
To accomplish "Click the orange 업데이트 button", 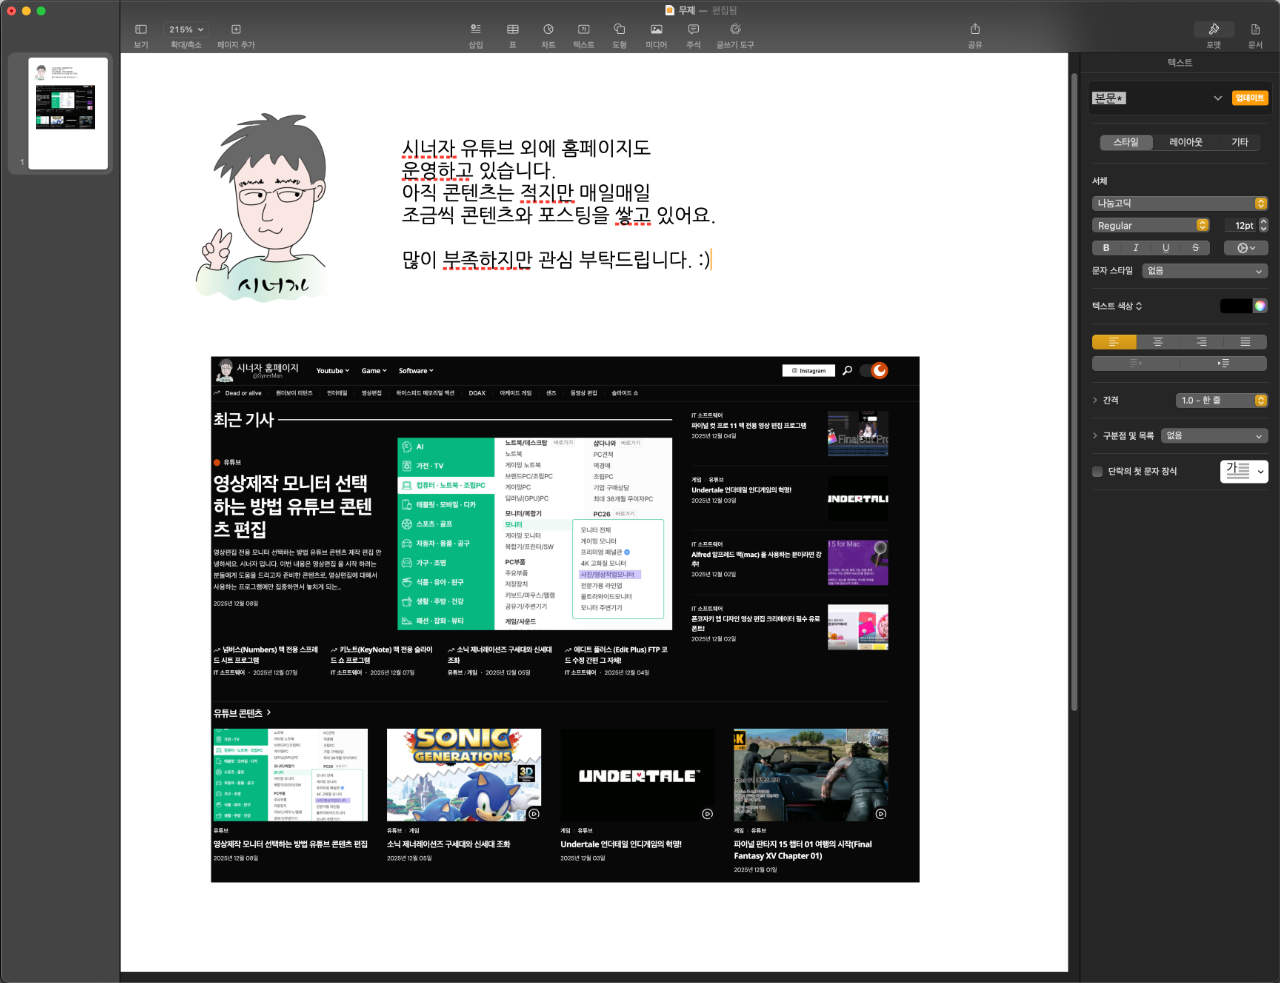I will coord(1249,98).
